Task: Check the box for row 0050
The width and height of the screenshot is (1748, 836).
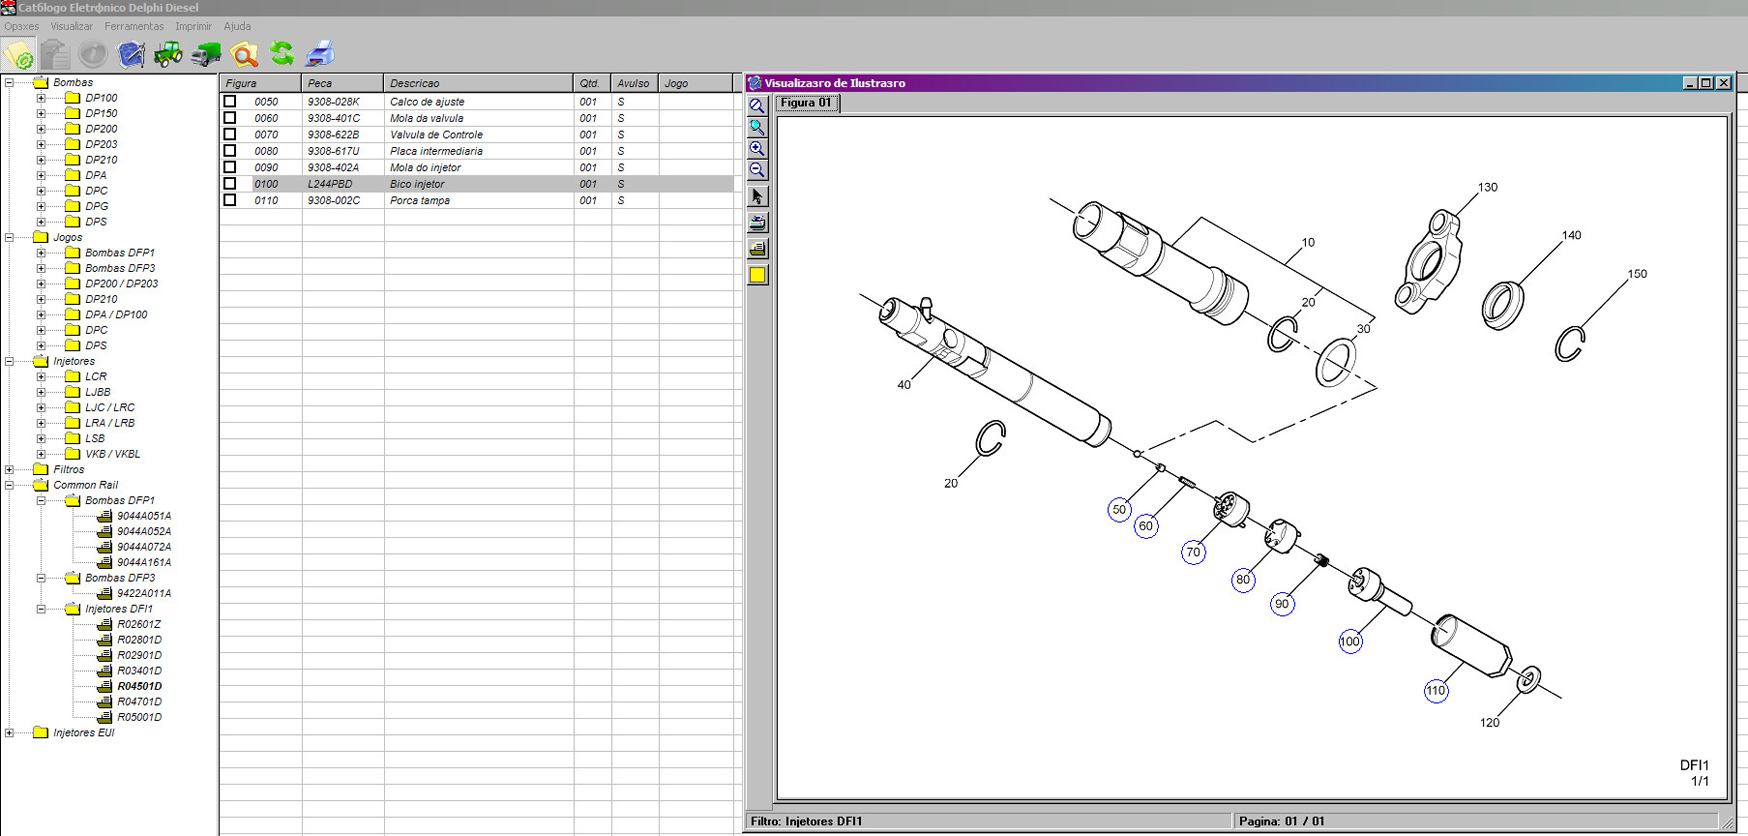Action: click(x=230, y=101)
